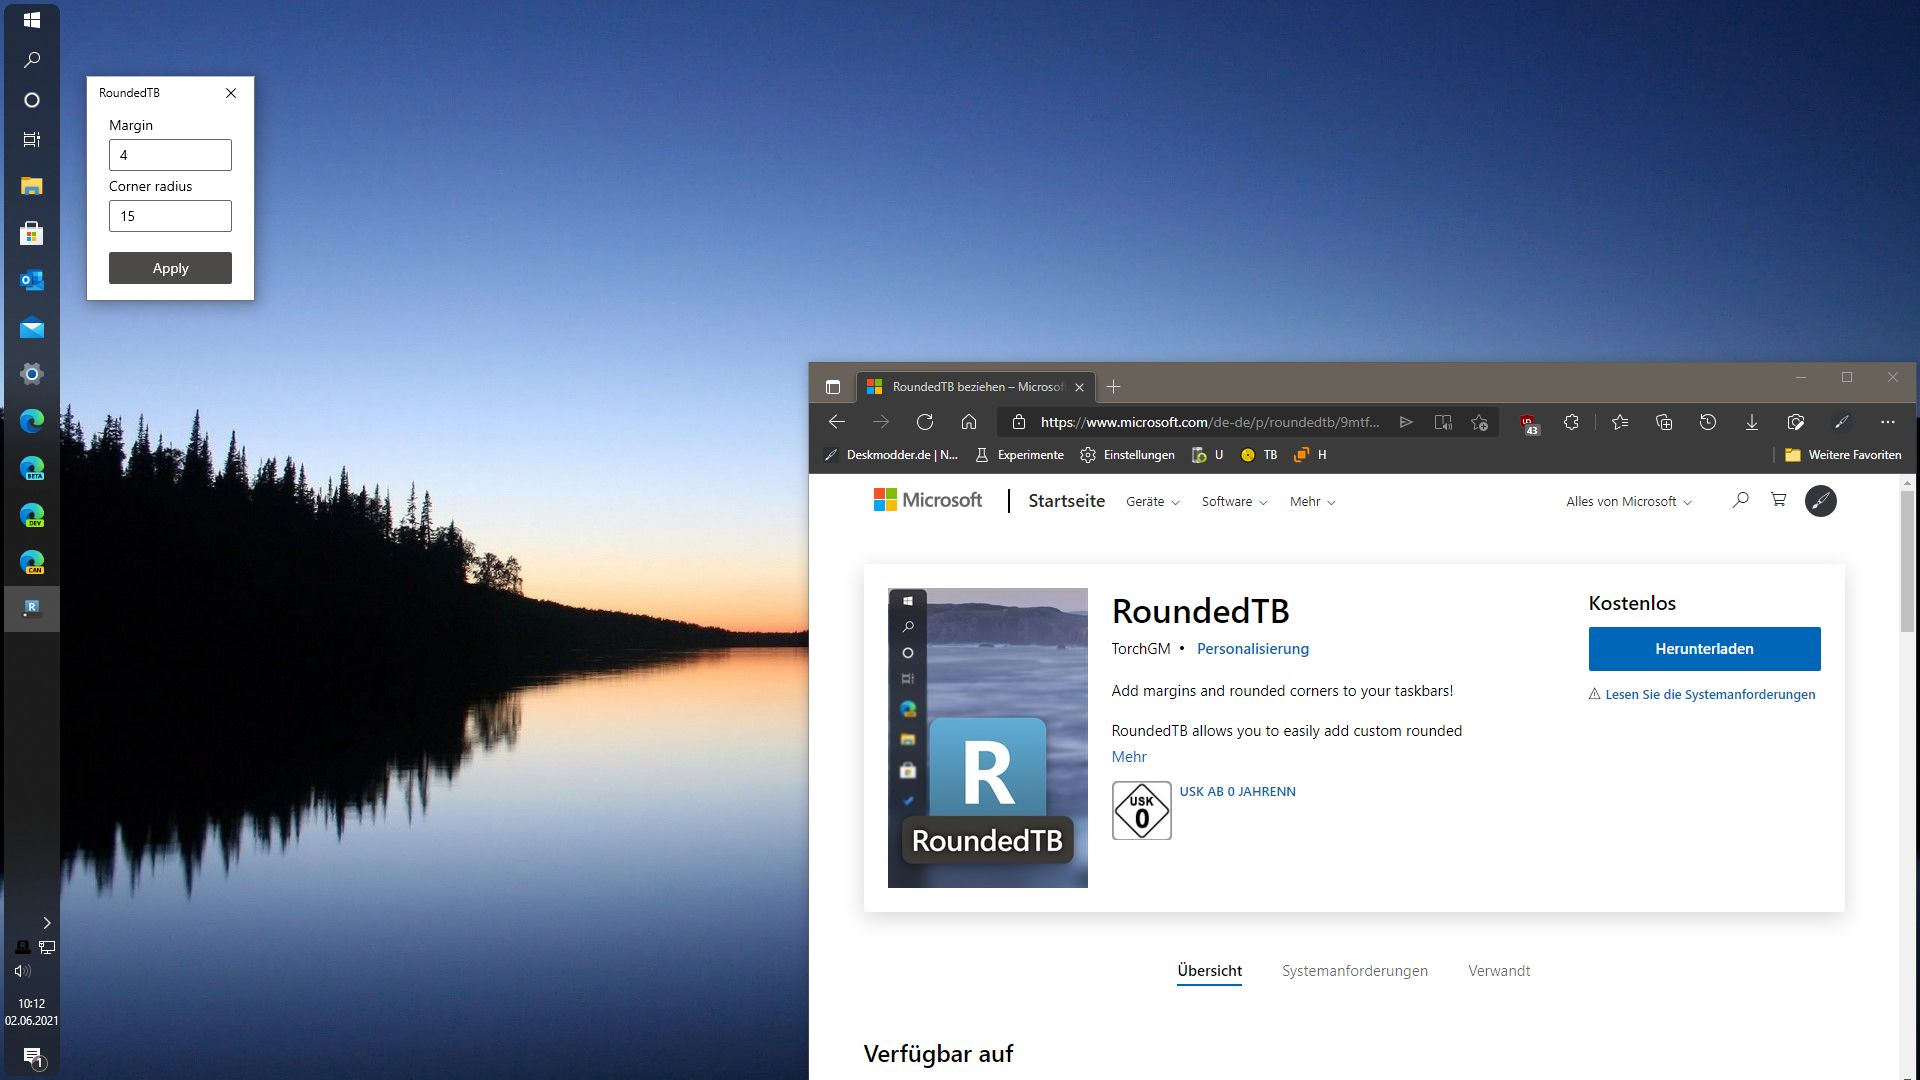Toggle Edge vertical tabs button
This screenshot has width=1920, height=1080.
tap(833, 387)
